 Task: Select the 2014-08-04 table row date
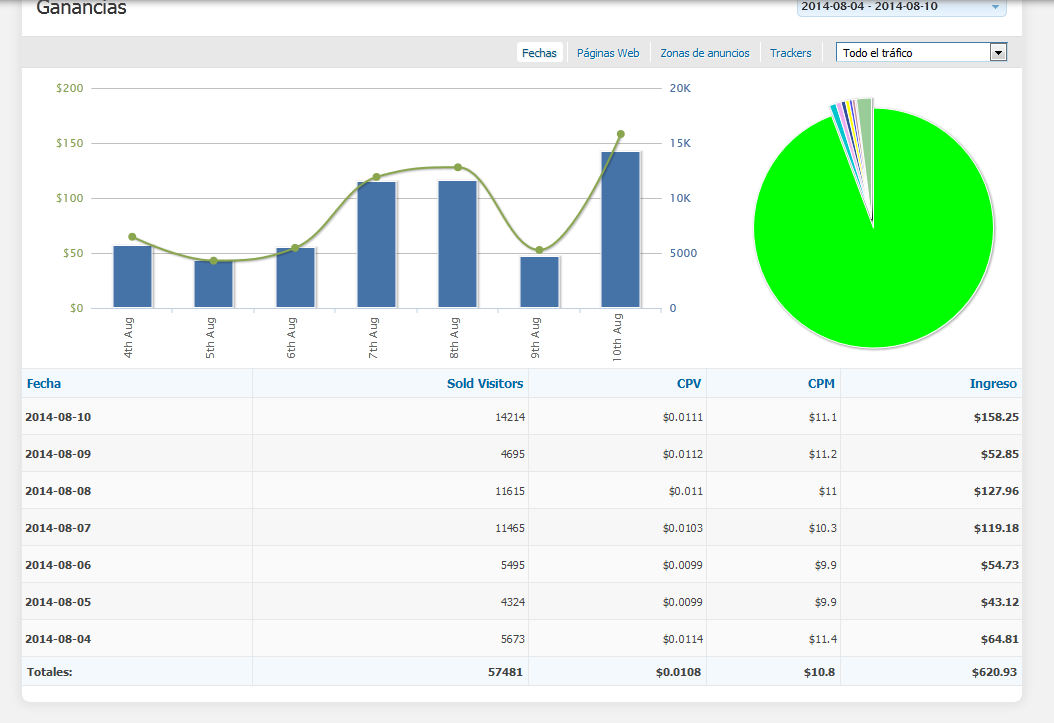(x=58, y=639)
